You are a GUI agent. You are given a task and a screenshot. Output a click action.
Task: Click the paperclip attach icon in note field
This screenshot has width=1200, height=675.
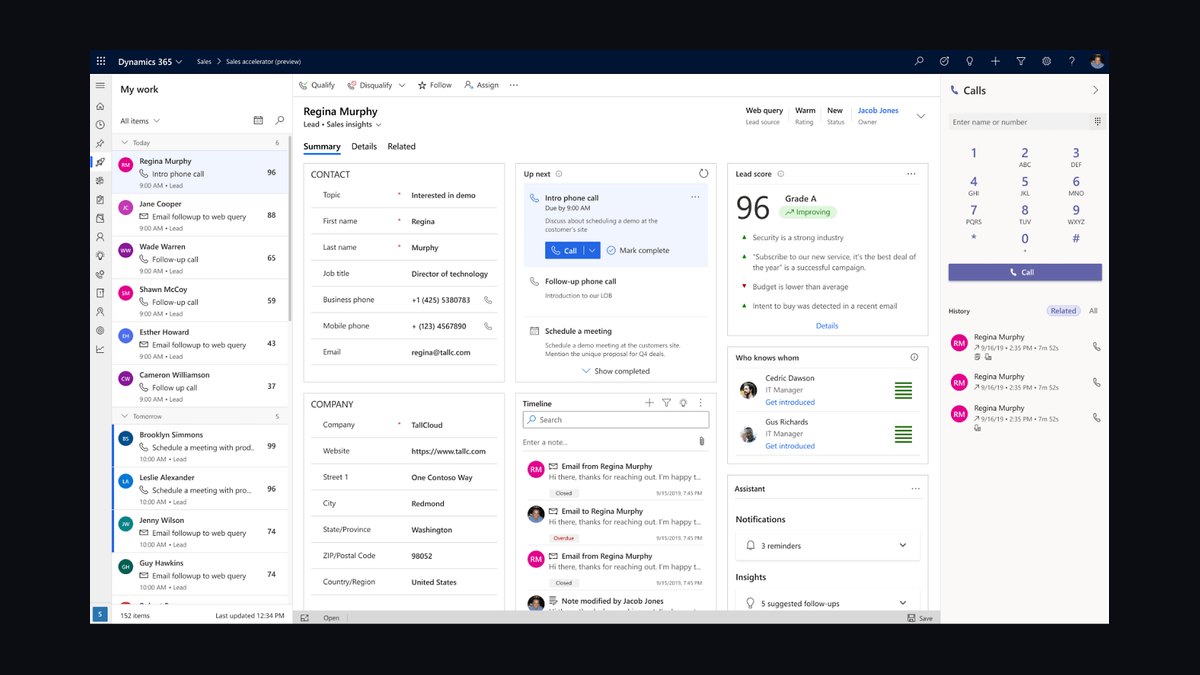(701, 441)
